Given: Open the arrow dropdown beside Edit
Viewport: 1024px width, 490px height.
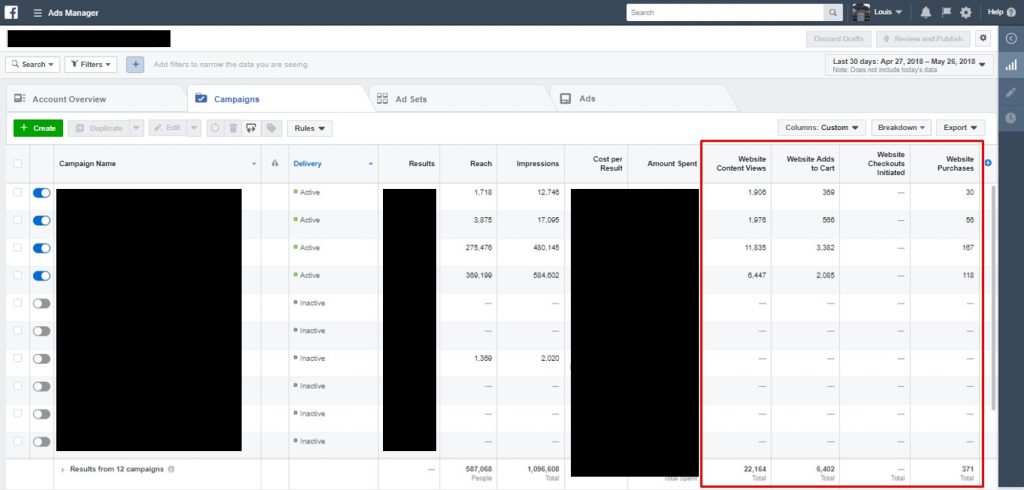Looking at the screenshot, I should (x=194, y=128).
